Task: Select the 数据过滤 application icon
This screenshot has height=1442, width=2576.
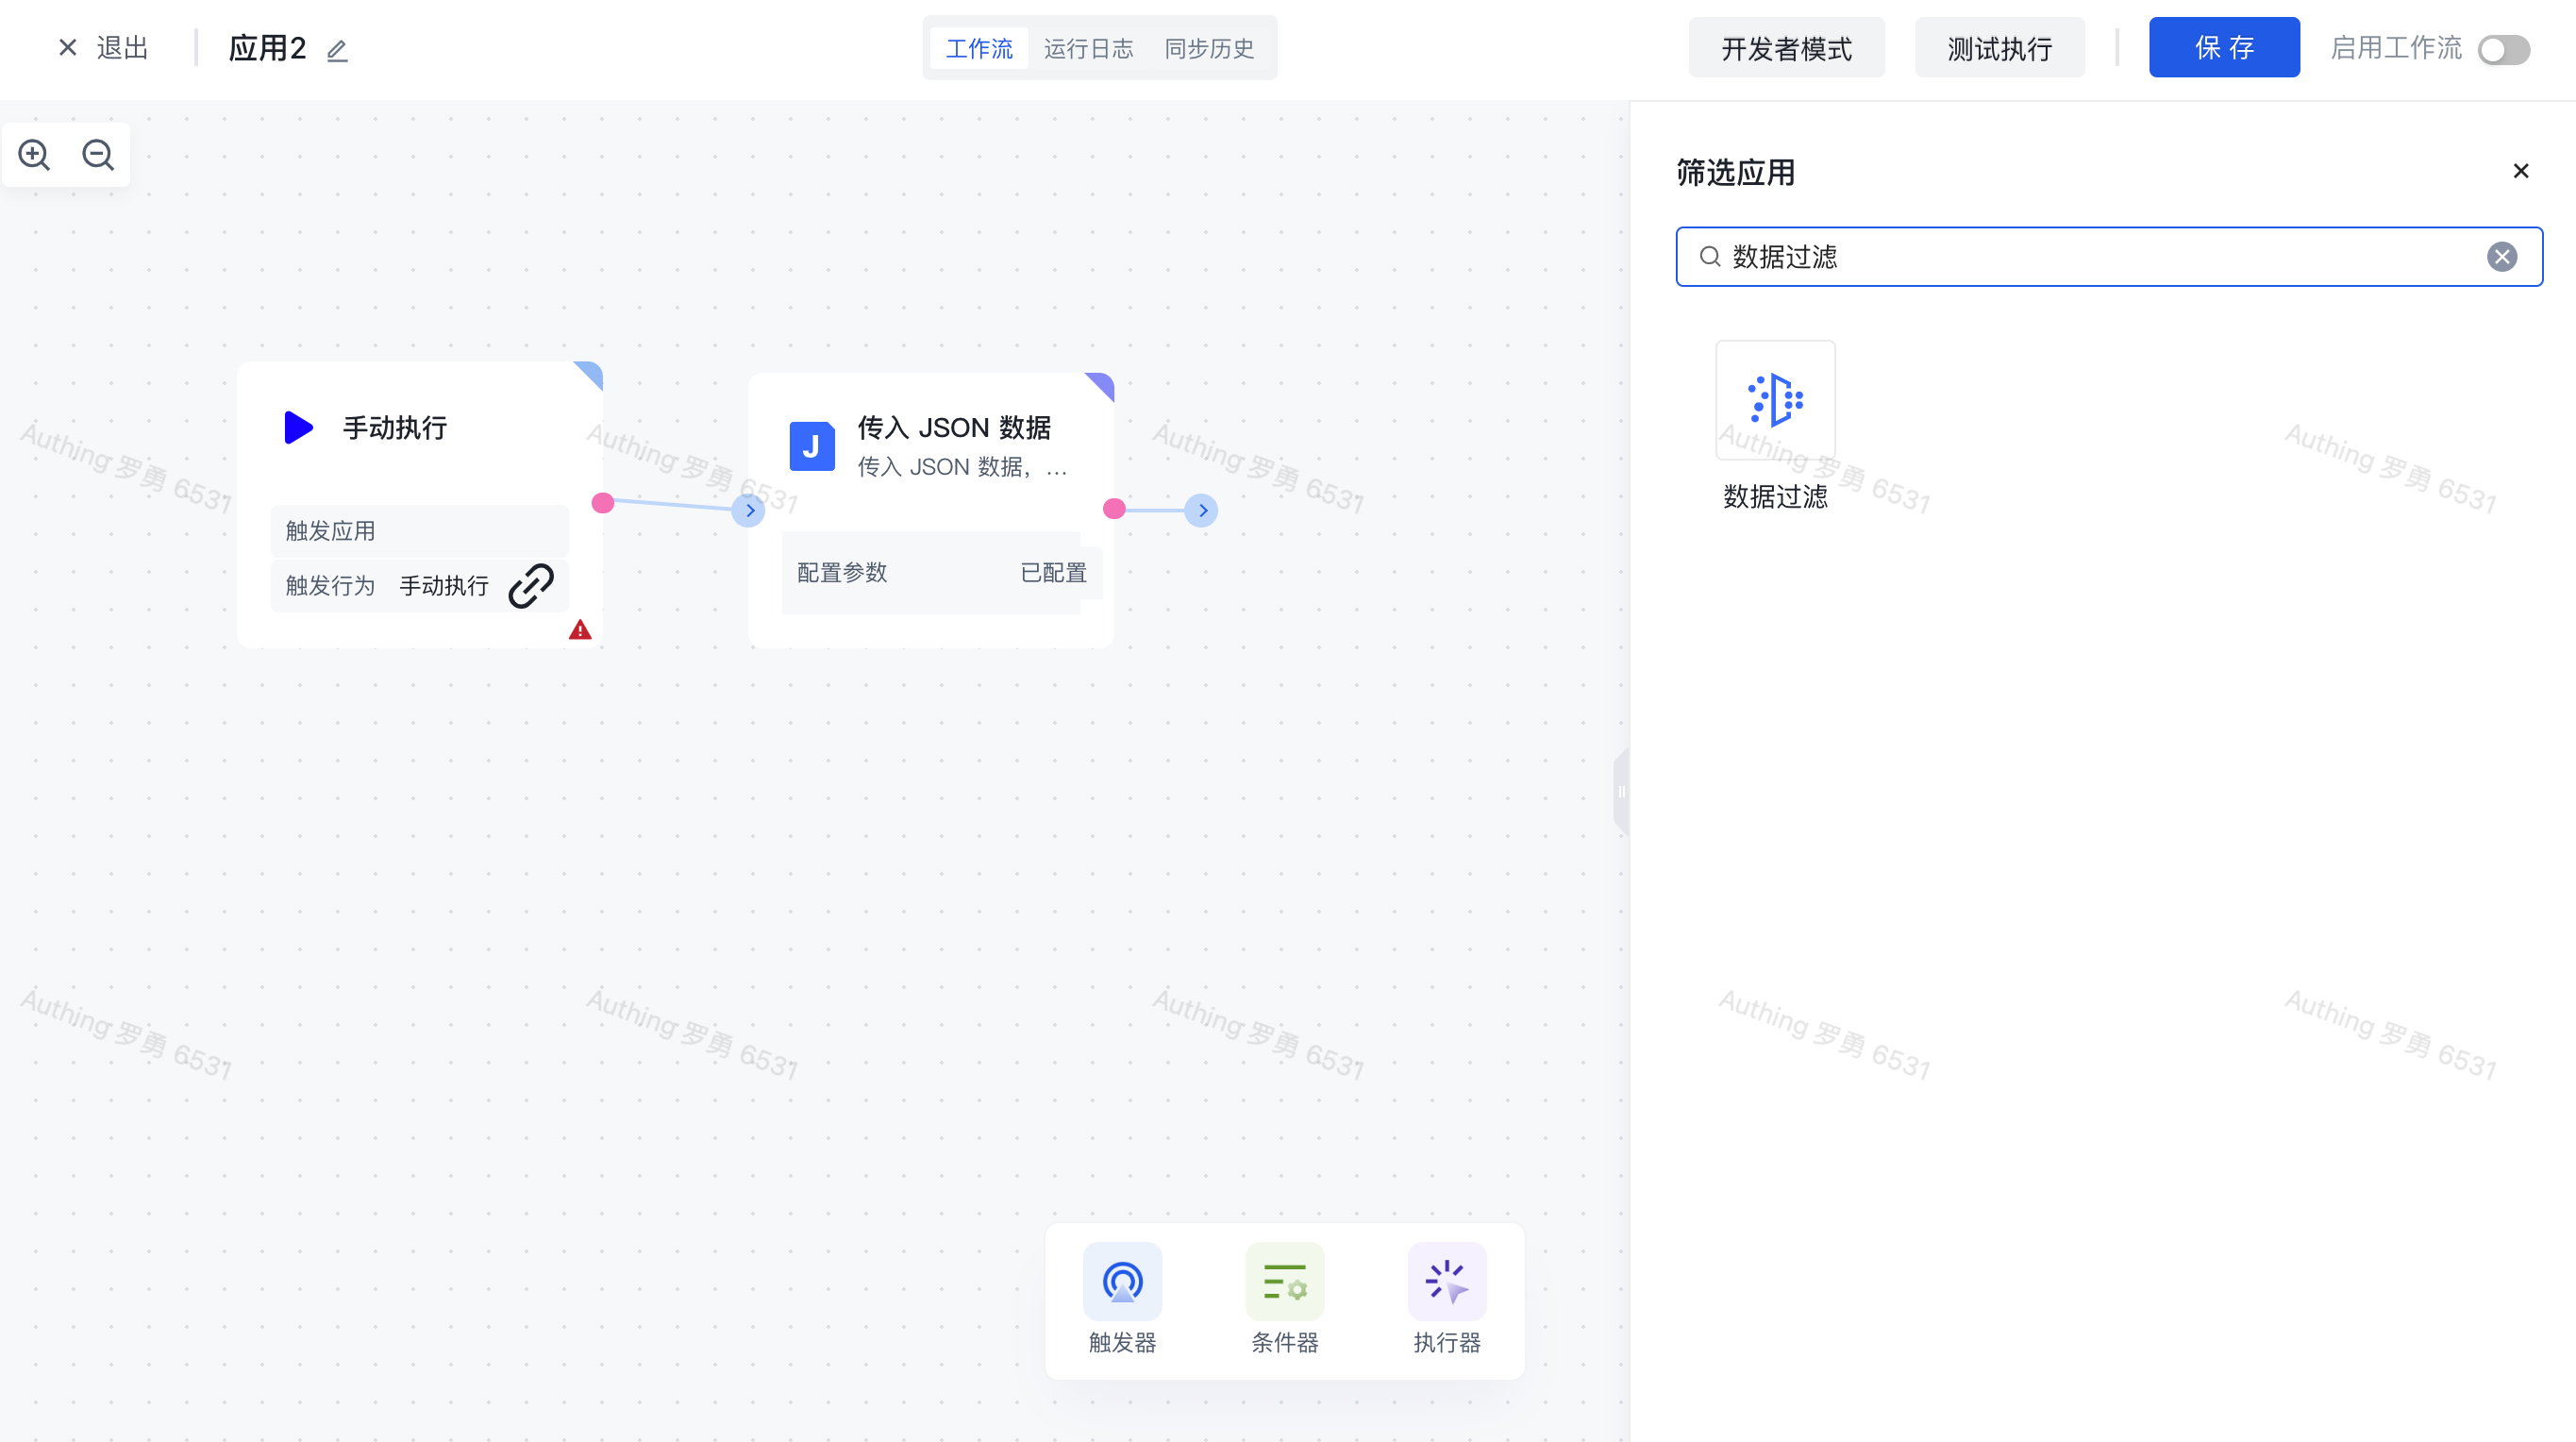Action: [x=1775, y=400]
